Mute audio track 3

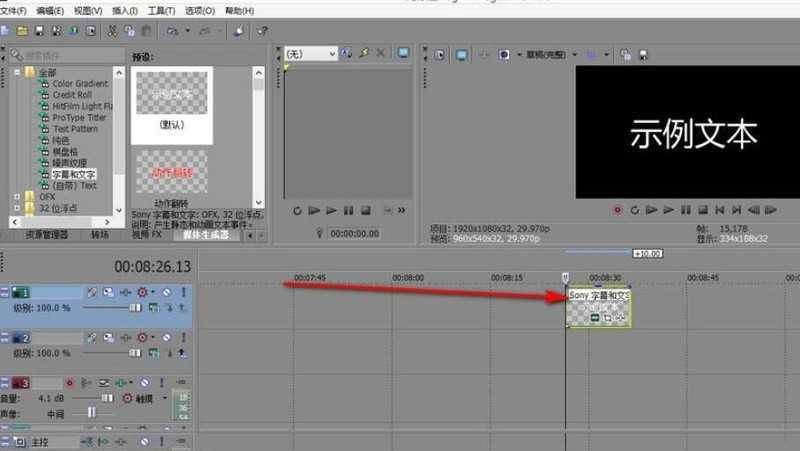coord(144,382)
